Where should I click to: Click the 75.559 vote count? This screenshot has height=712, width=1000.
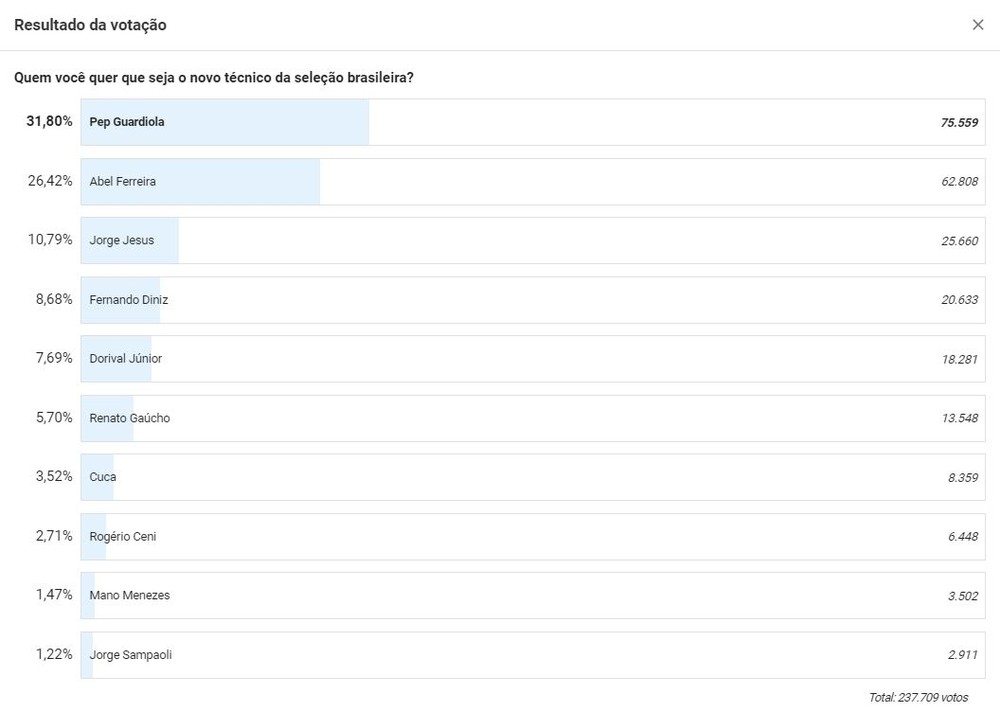pos(959,122)
